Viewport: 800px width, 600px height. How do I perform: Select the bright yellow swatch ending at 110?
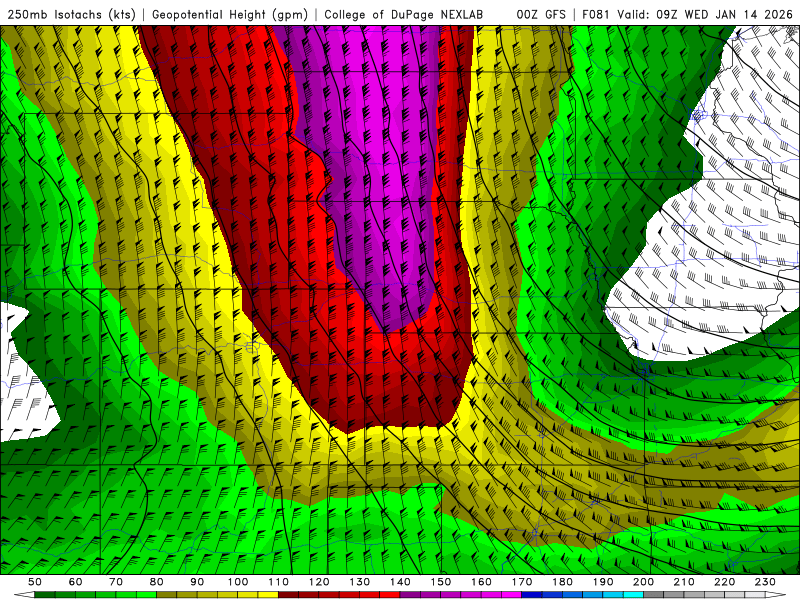(268, 595)
